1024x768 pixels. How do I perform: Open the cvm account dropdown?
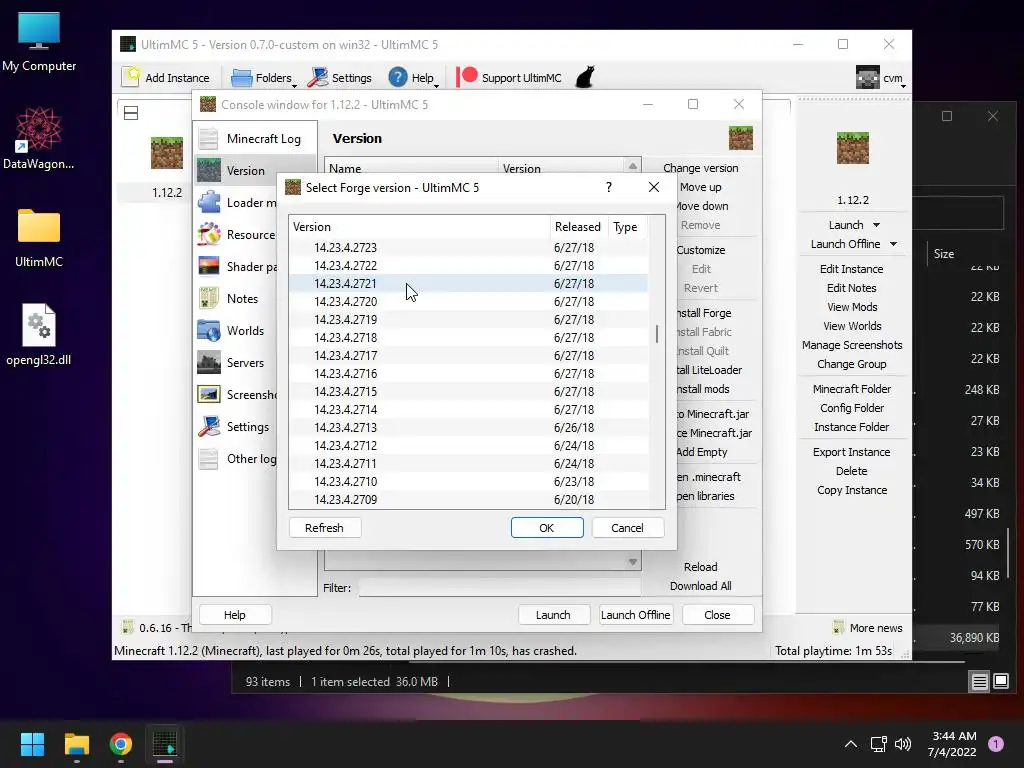881,78
